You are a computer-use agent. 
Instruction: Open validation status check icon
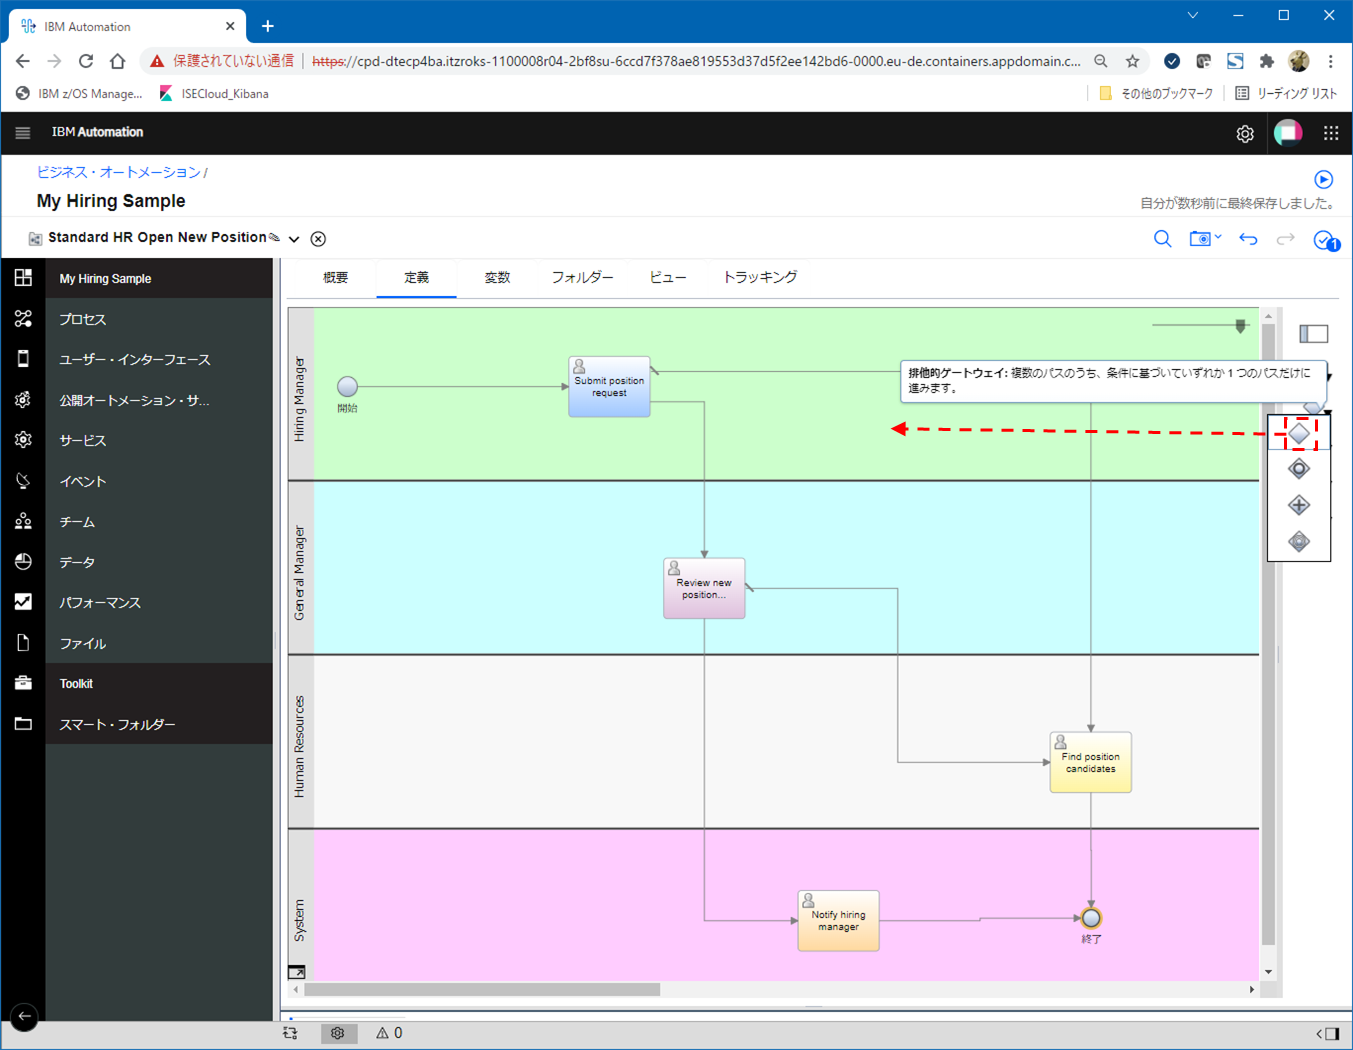click(x=1326, y=240)
